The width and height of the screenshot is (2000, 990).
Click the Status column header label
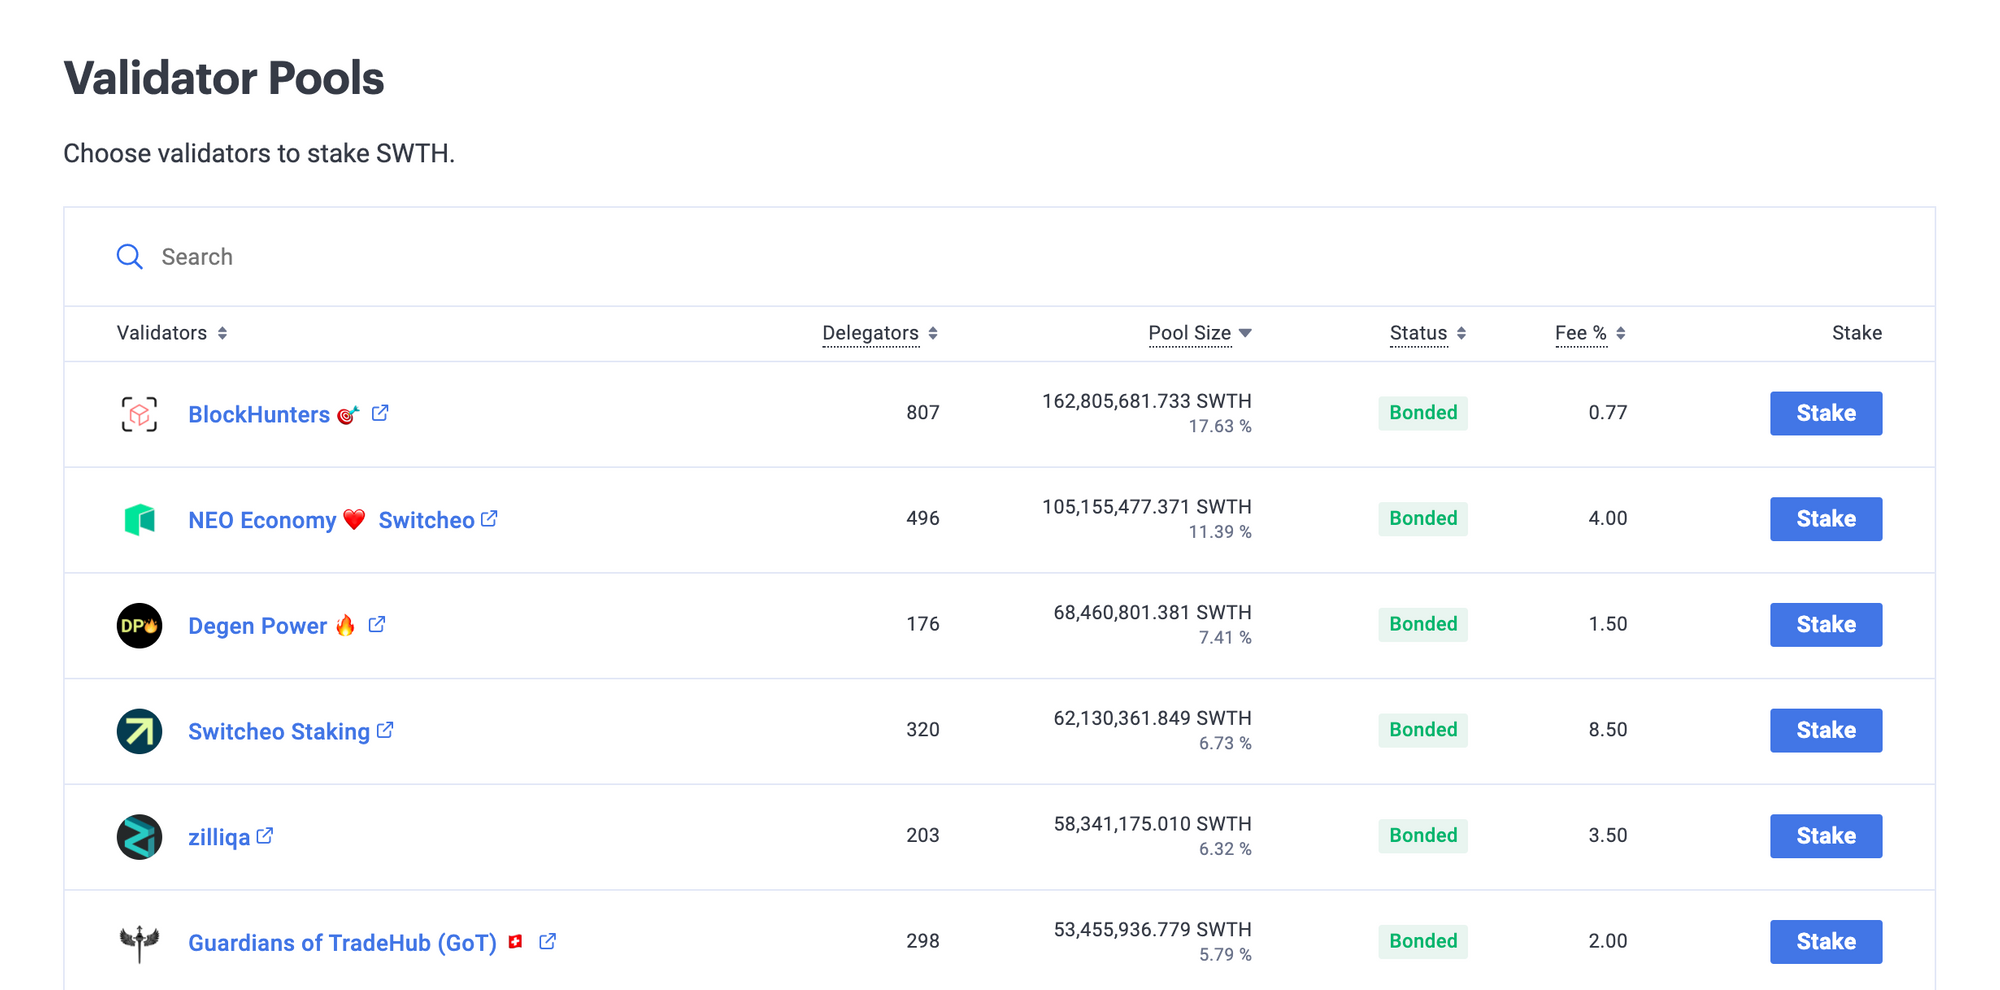(x=1418, y=333)
